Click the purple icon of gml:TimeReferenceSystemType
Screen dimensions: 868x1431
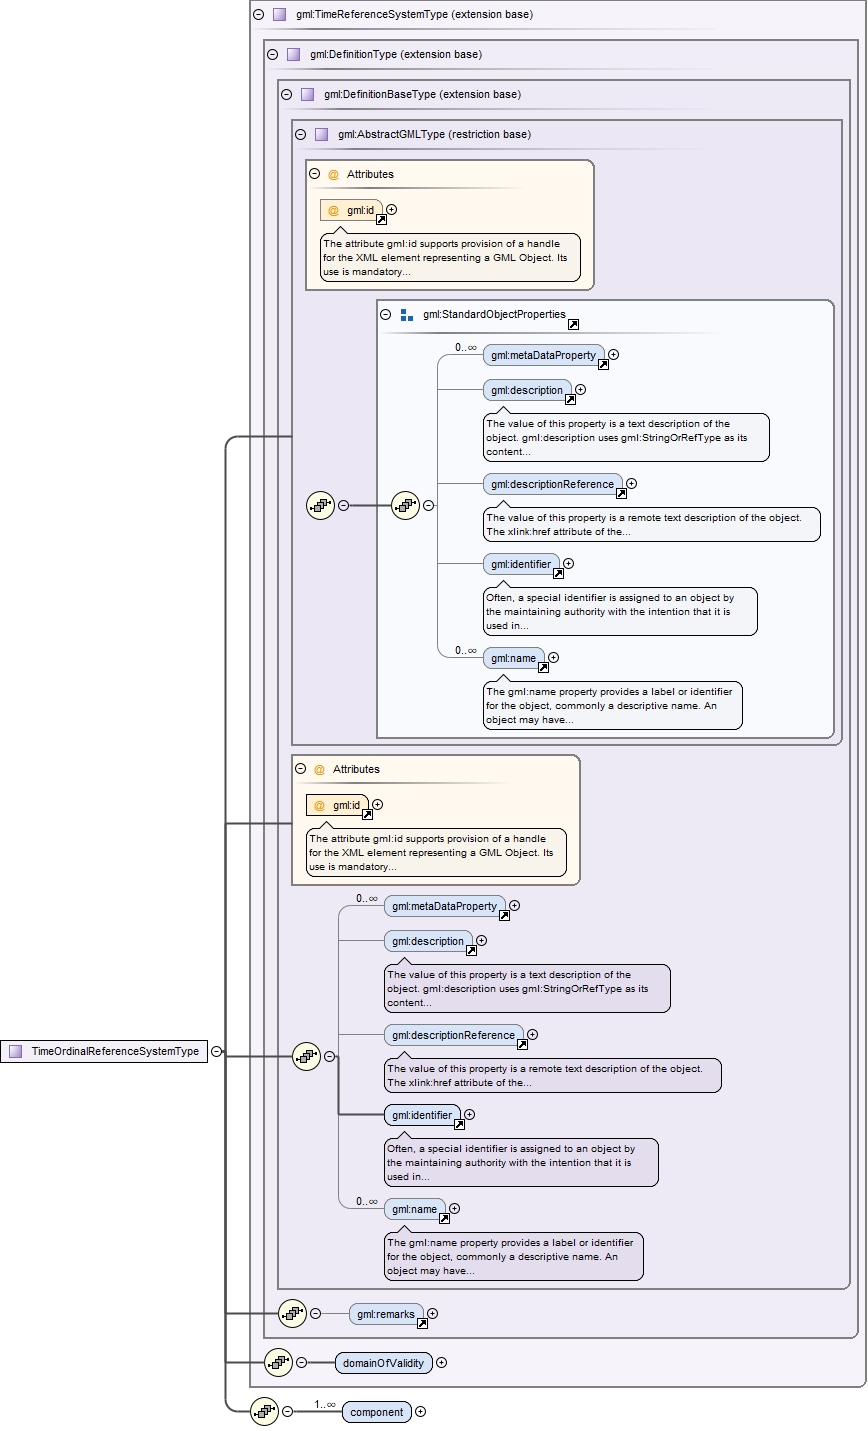tap(279, 15)
